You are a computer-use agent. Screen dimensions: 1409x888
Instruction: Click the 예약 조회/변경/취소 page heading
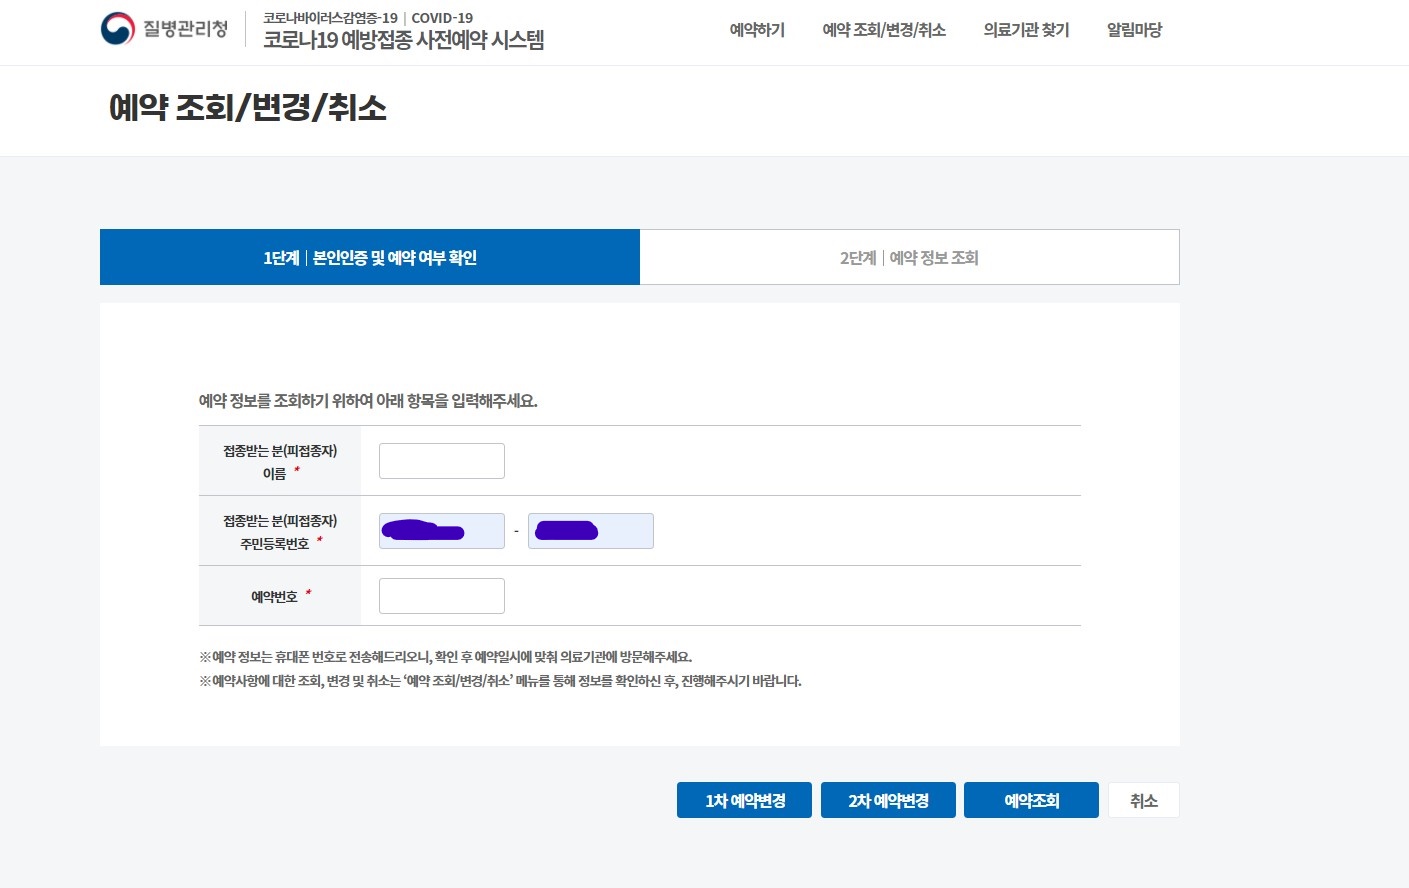click(x=247, y=107)
